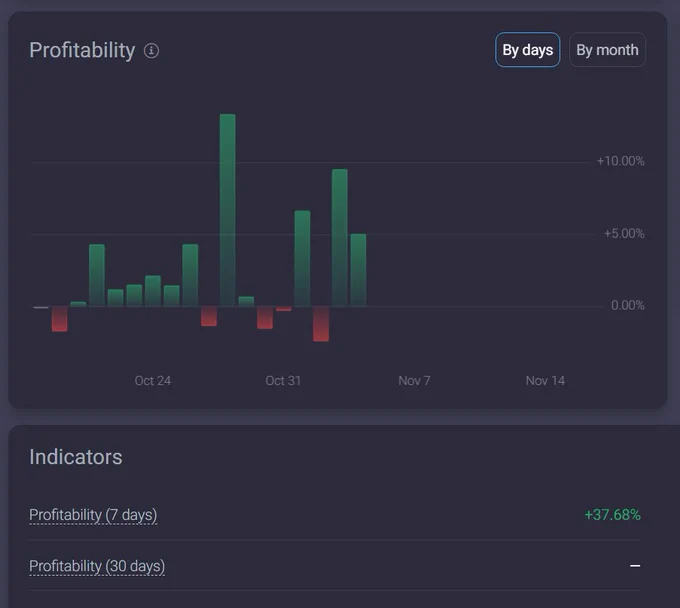Switch chart to By days

527,50
